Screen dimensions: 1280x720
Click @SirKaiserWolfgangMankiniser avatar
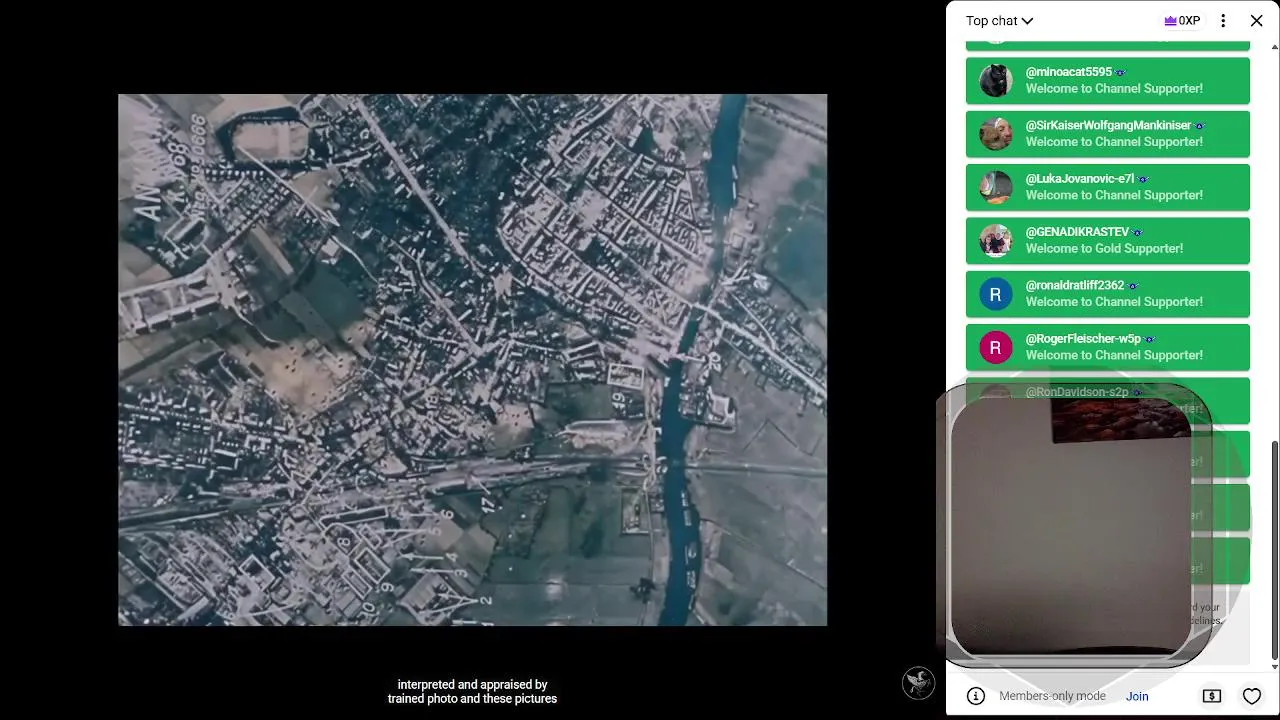(995, 134)
